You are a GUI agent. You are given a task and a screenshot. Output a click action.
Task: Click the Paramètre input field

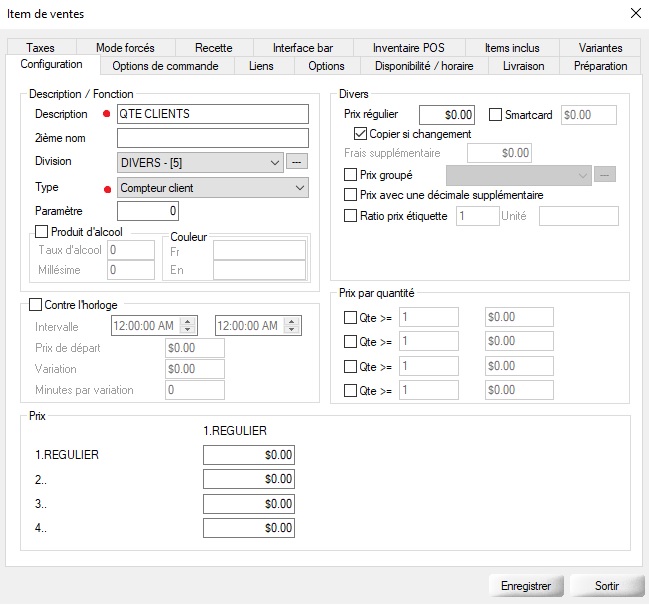(148, 211)
